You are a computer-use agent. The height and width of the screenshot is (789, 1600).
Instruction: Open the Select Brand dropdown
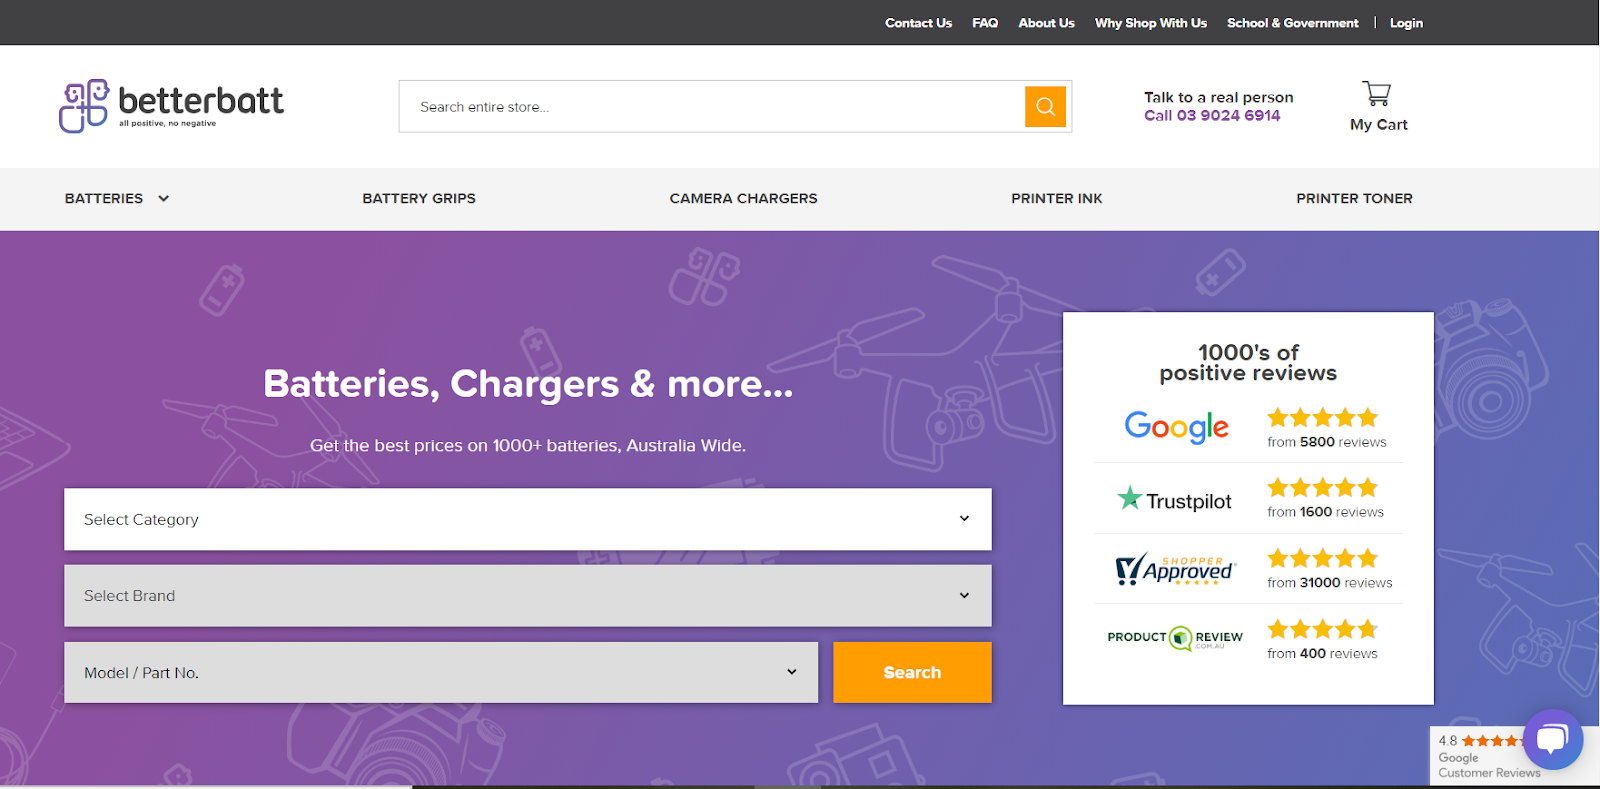point(528,596)
